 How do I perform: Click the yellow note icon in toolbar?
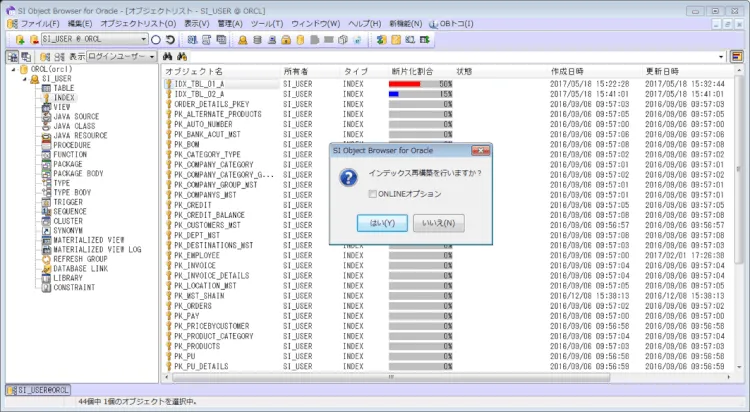click(396, 40)
